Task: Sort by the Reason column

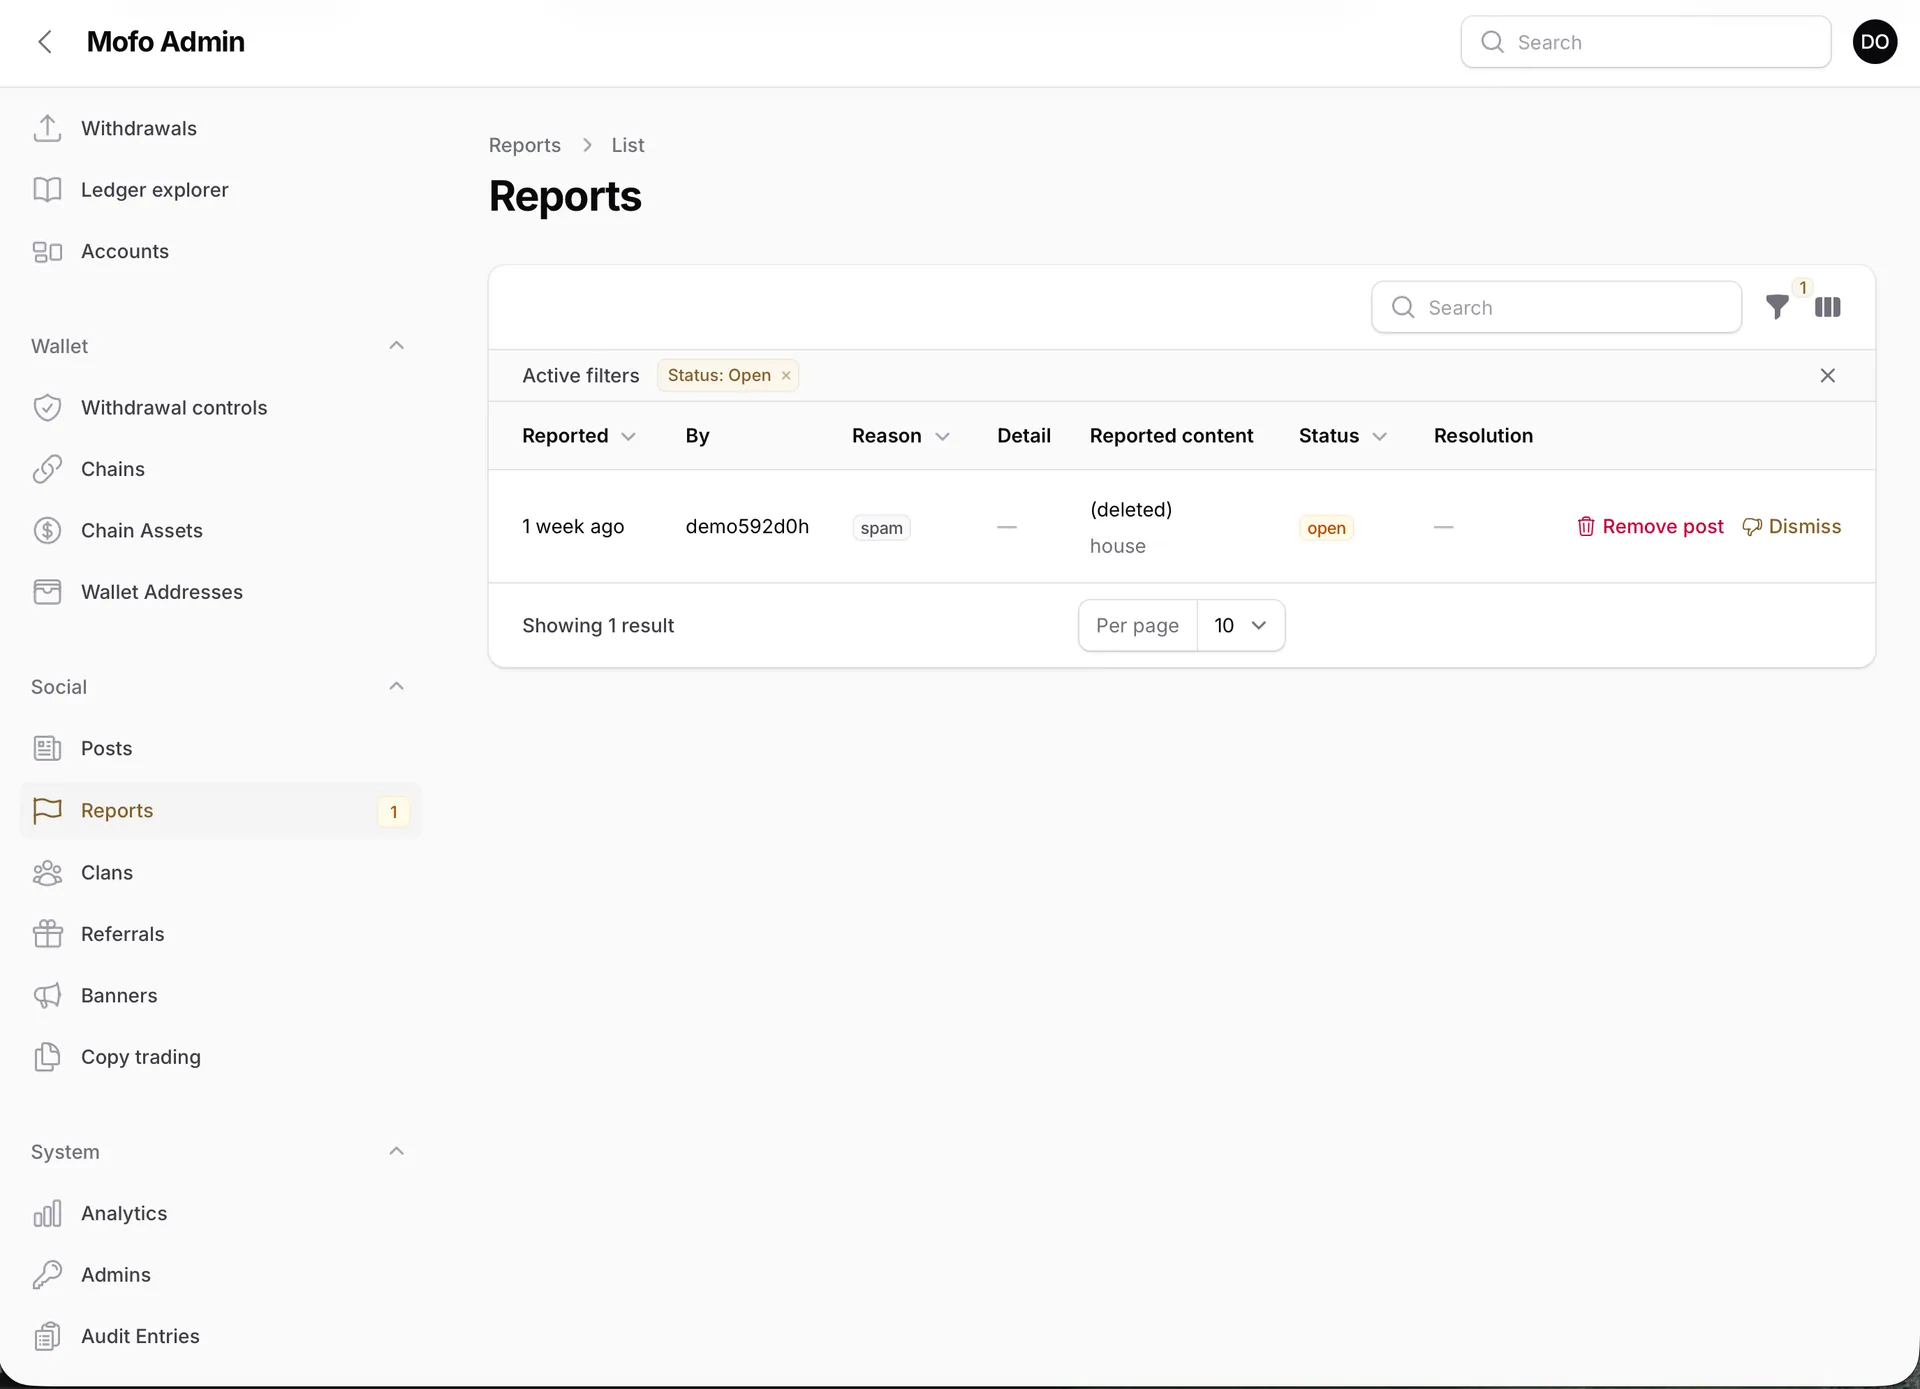Action: pyautogui.click(x=901, y=436)
